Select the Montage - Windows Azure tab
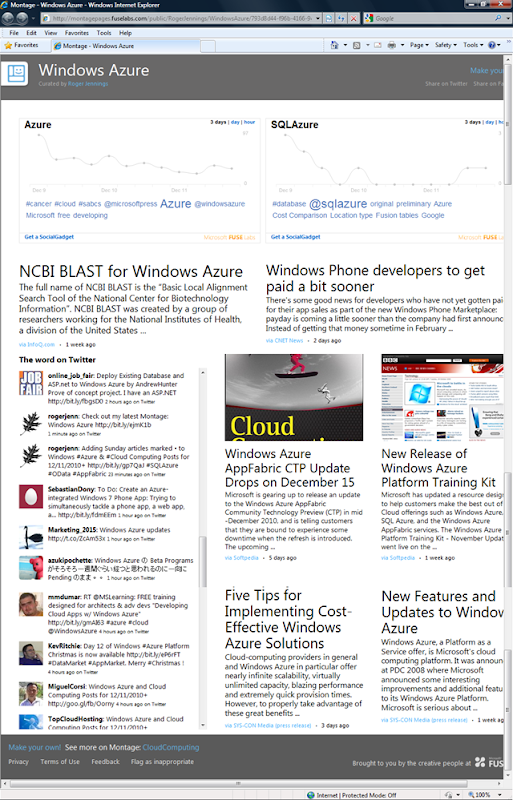Screen dimensions: 513x800 point(126,46)
